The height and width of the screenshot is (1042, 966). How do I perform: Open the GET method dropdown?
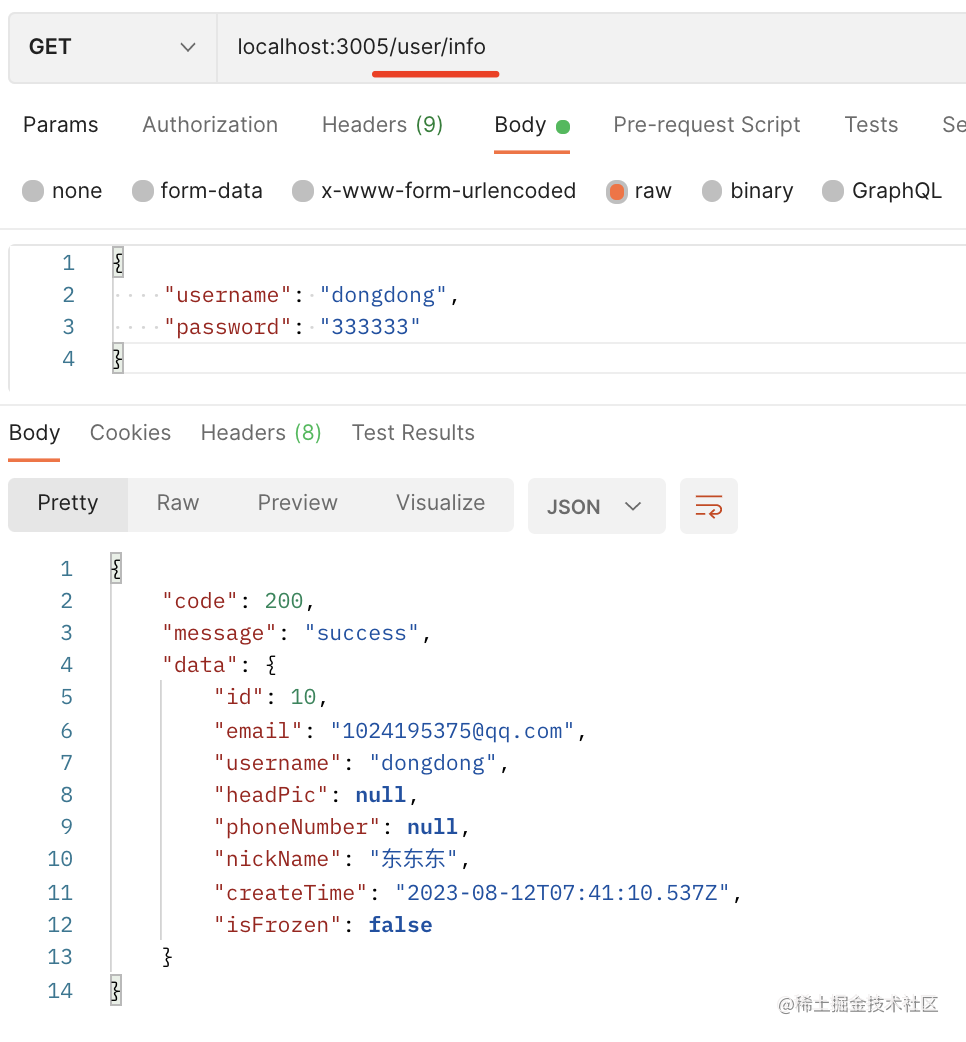coord(112,47)
